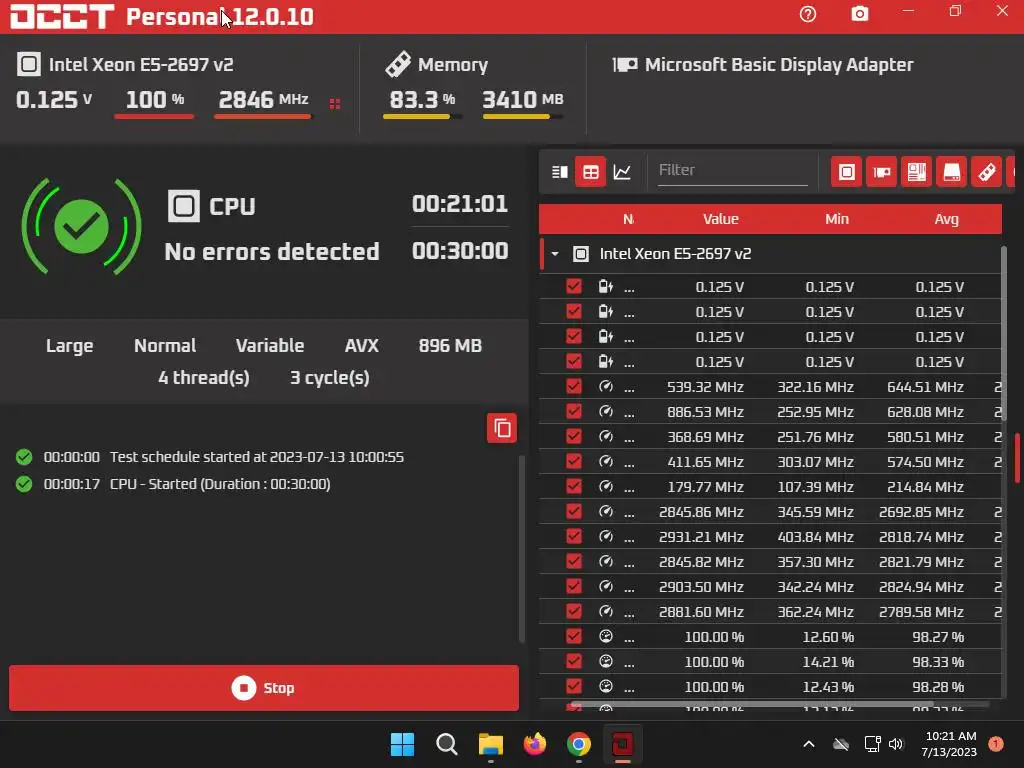This screenshot has height=768, width=1024.
Task: Uncheck the sensor row showing 2845.86 MHz
Action: pos(574,511)
